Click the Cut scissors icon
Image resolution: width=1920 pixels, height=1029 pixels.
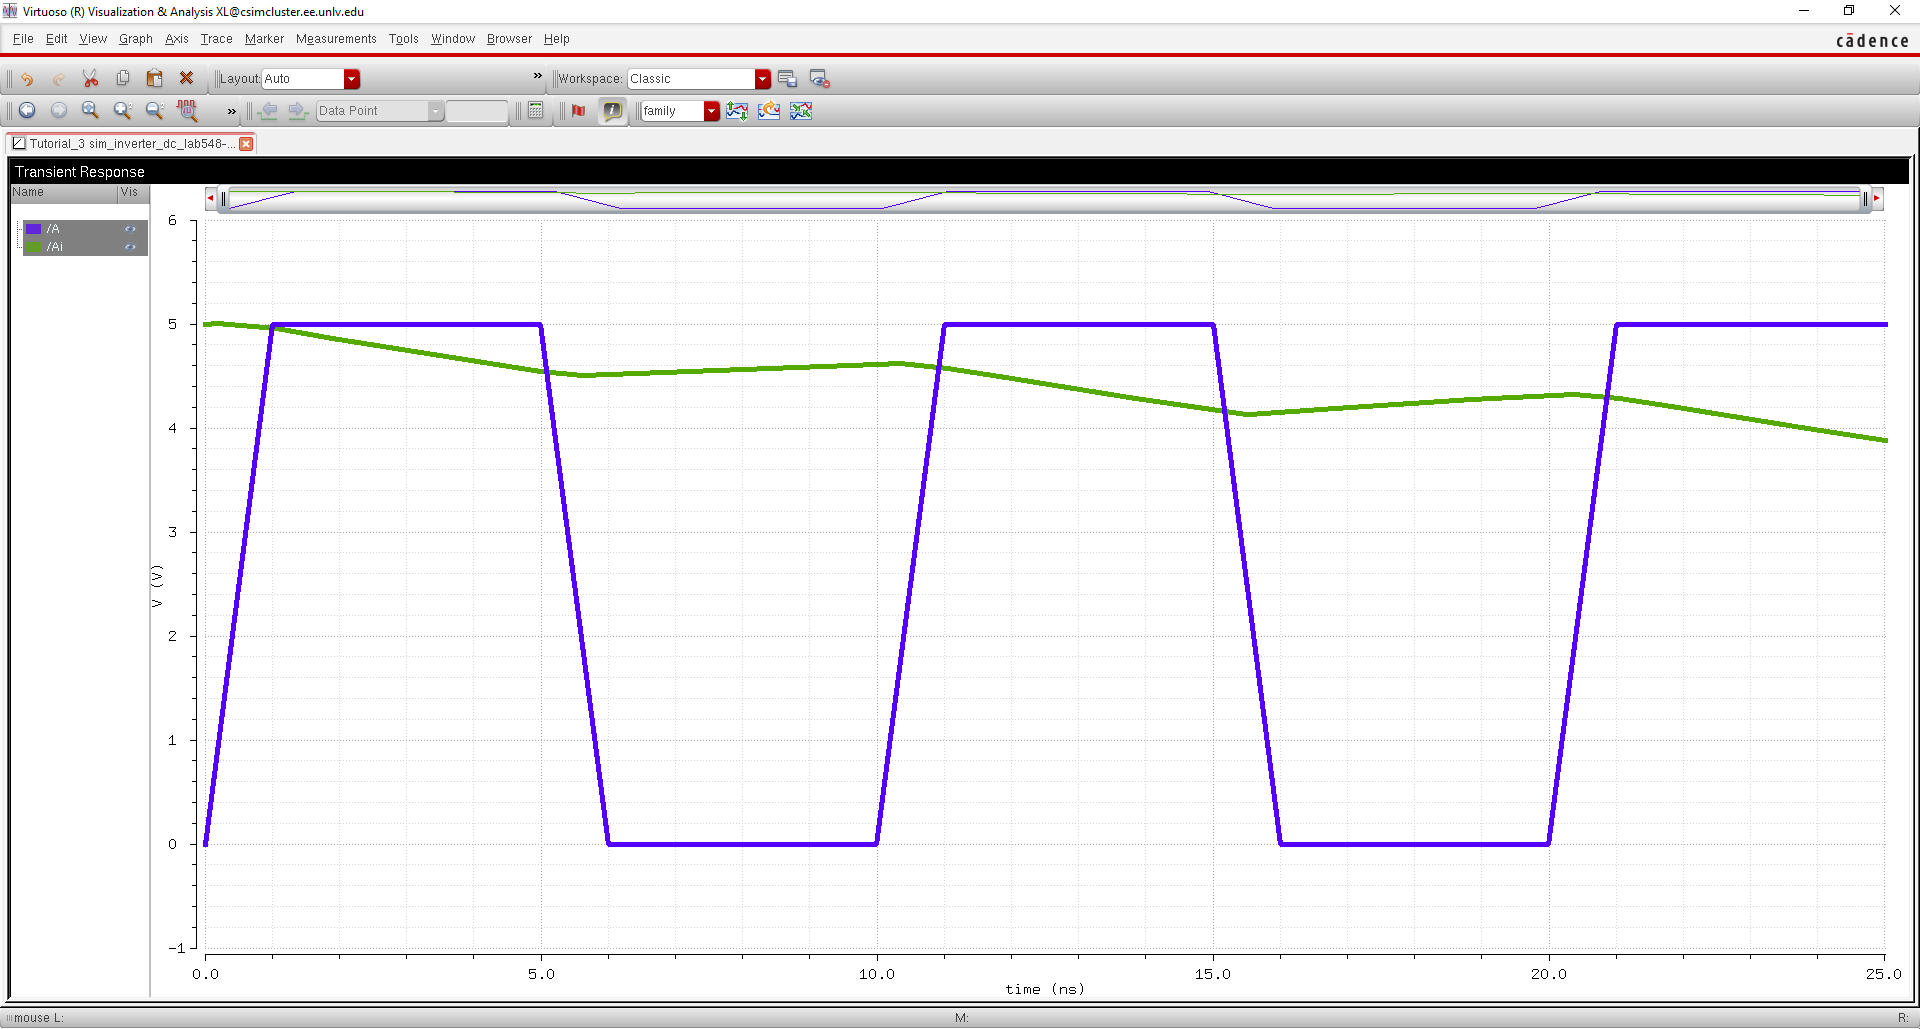(x=90, y=79)
